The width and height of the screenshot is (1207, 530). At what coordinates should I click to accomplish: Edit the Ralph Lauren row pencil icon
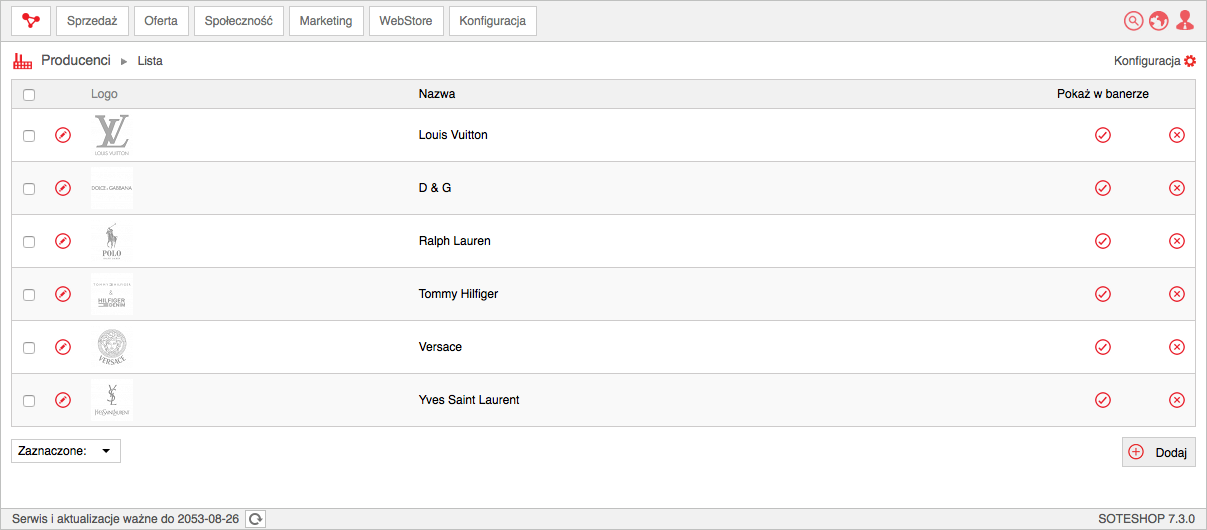[63, 241]
